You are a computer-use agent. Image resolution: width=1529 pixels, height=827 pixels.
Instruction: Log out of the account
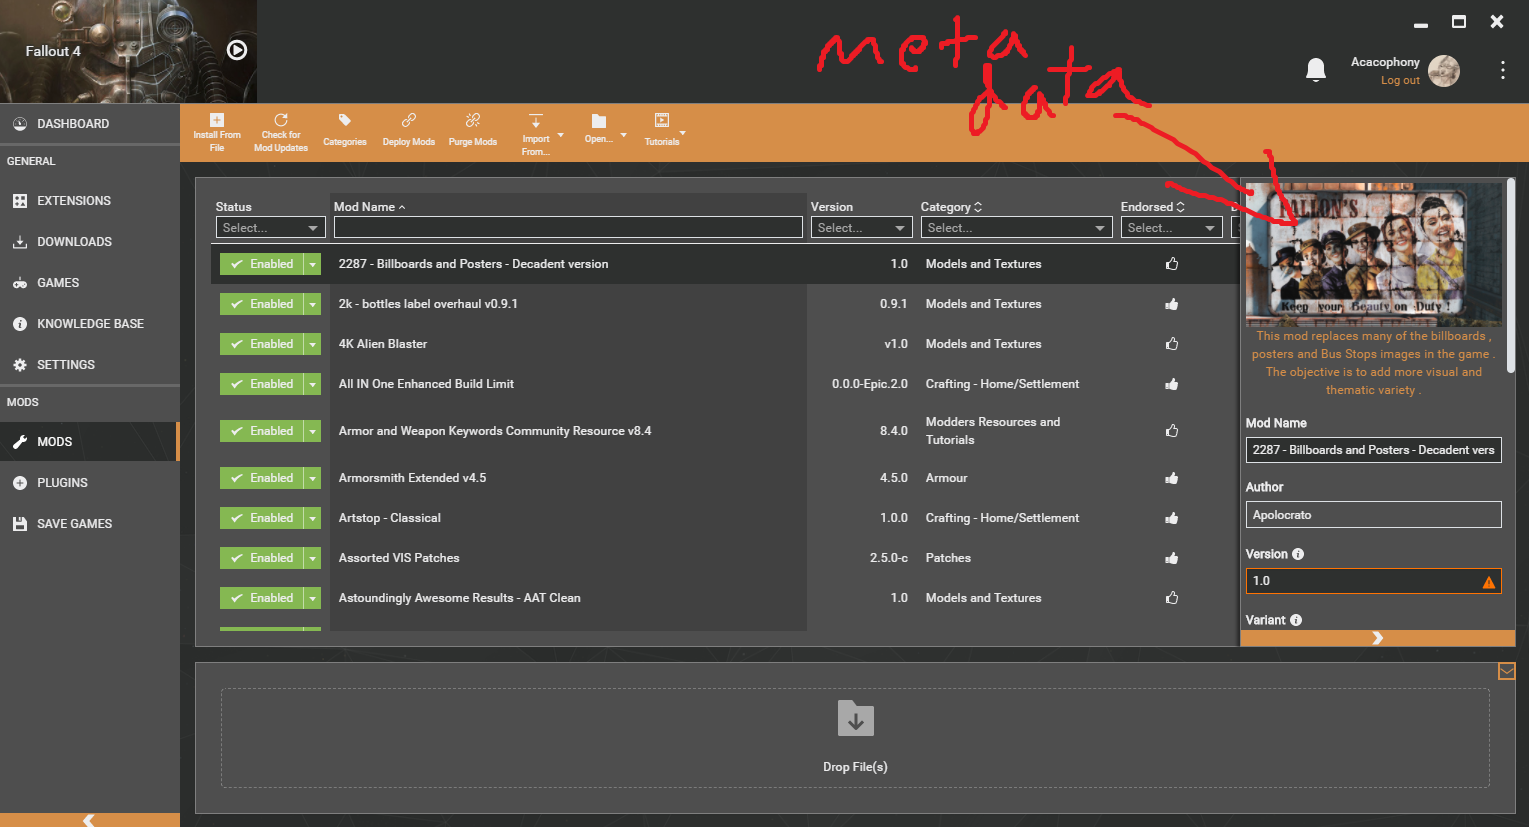[x=1400, y=81]
